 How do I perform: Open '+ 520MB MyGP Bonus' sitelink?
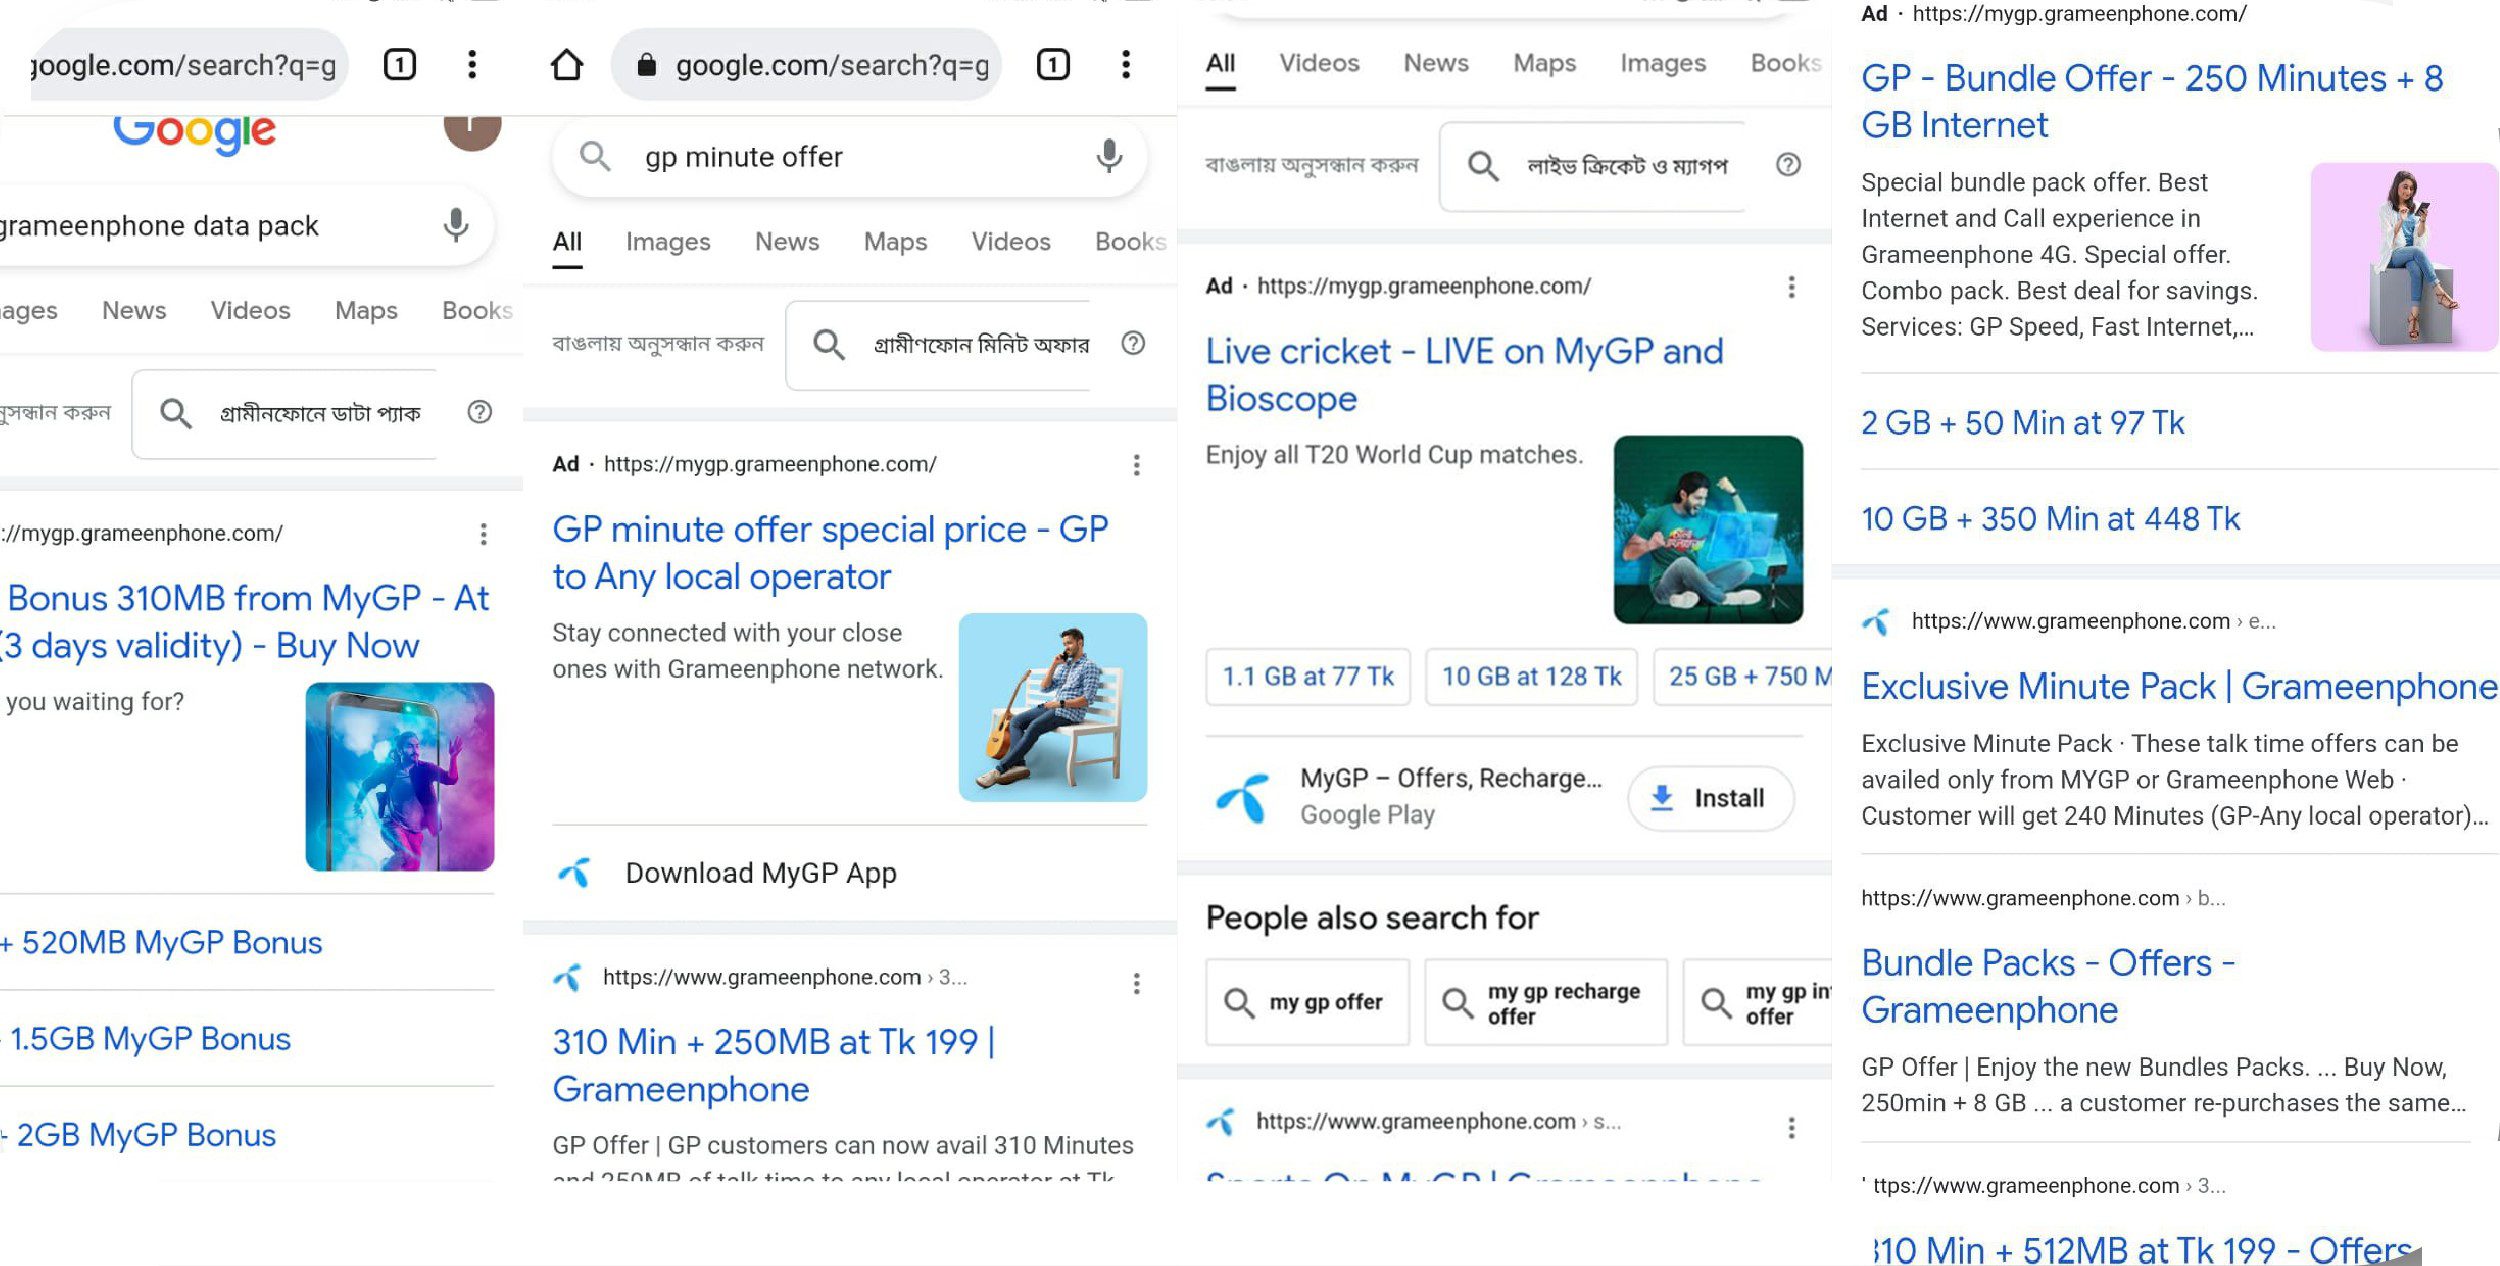[x=162, y=943]
